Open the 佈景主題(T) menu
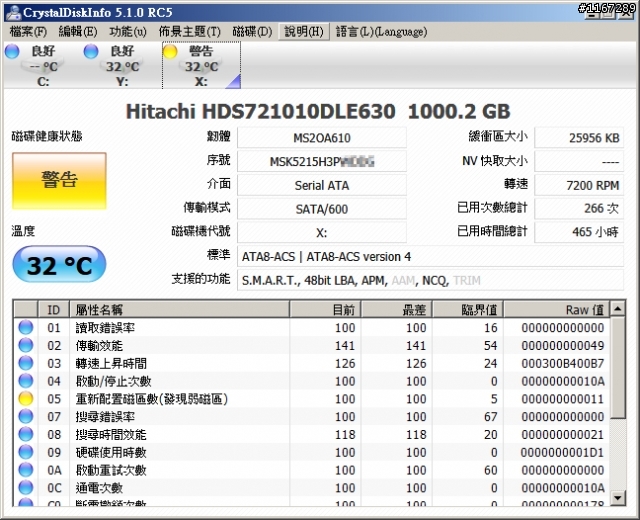Image resolution: width=640 pixels, height=520 pixels. point(189,31)
